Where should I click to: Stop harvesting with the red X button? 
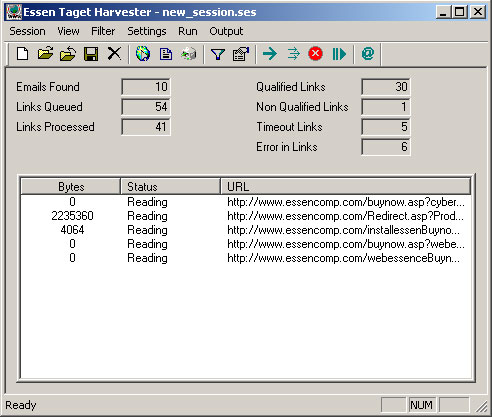(315, 54)
